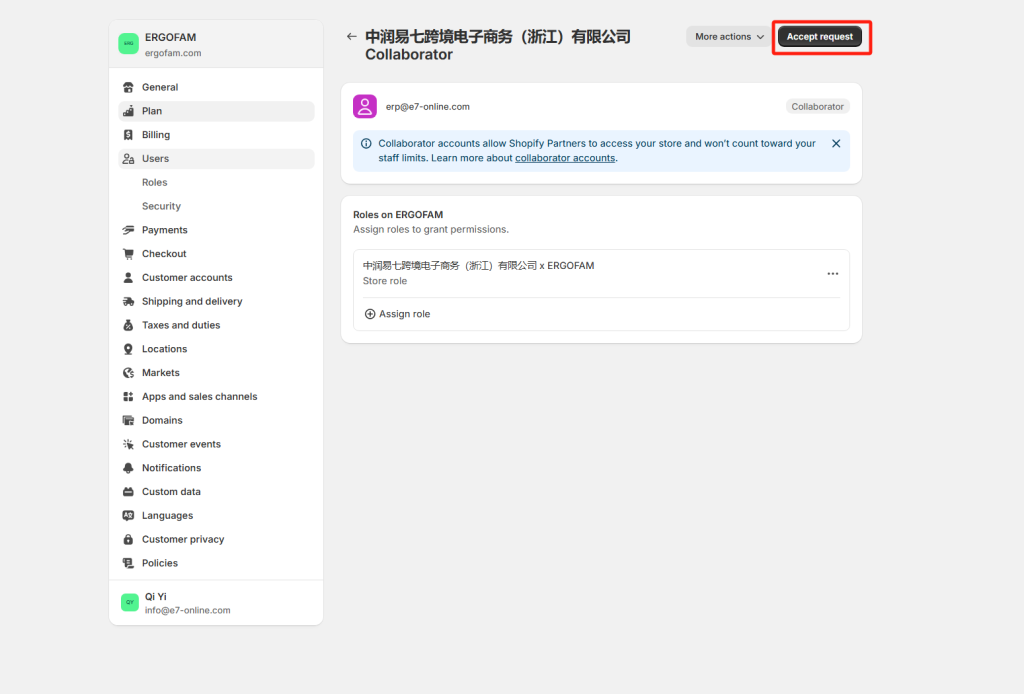Go to the Plan settings page
The width and height of the screenshot is (1024, 694).
point(152,111)
